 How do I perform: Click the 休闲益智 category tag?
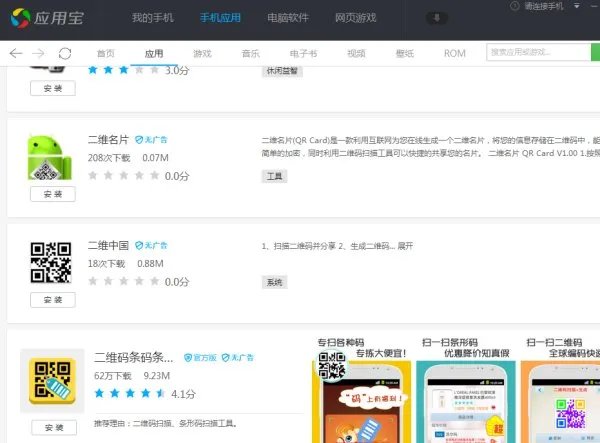(x=282, y=71)
